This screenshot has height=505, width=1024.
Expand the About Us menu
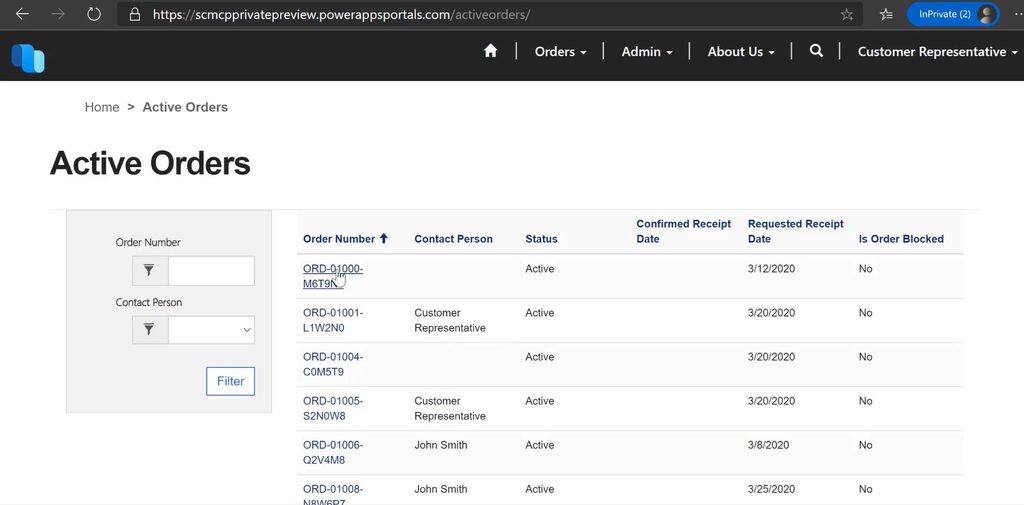coord(741,52)
